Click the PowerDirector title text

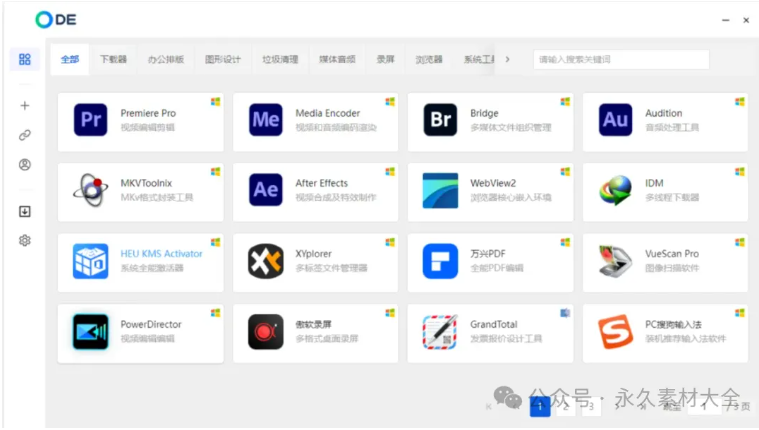151,324
